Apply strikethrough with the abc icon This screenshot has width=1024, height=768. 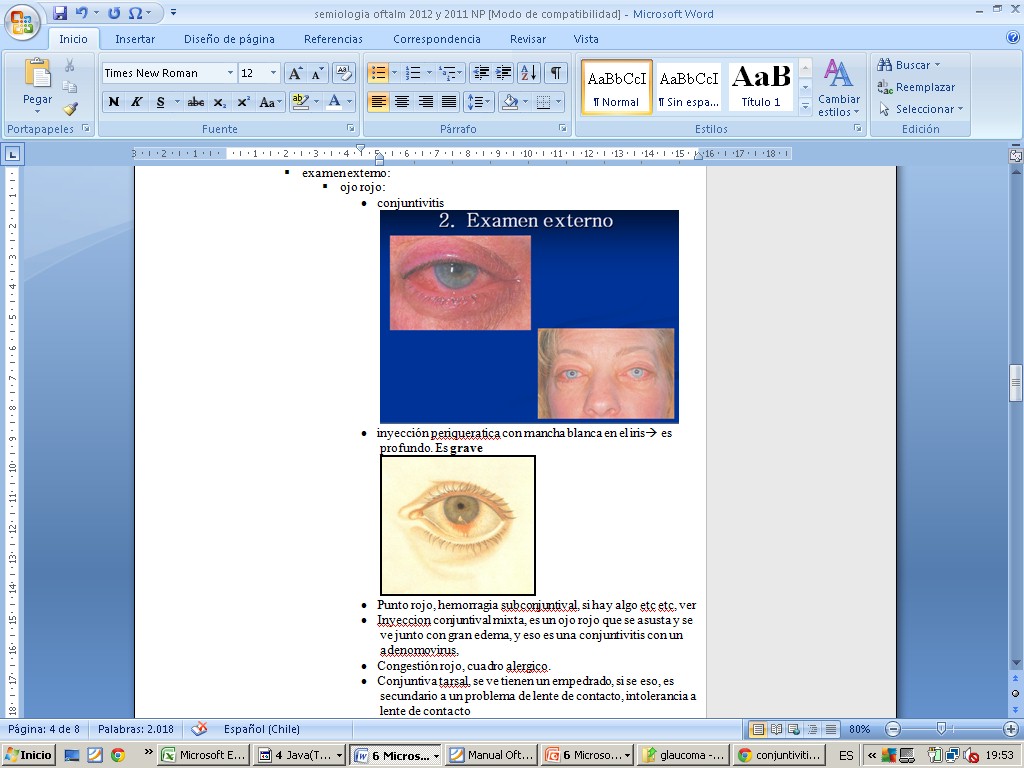point(196,102)
